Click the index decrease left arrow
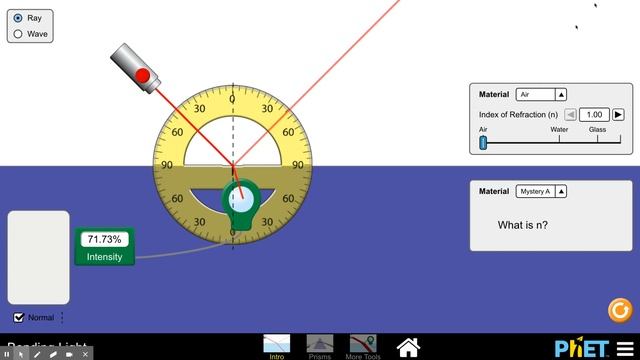 [x=570, y=115]
